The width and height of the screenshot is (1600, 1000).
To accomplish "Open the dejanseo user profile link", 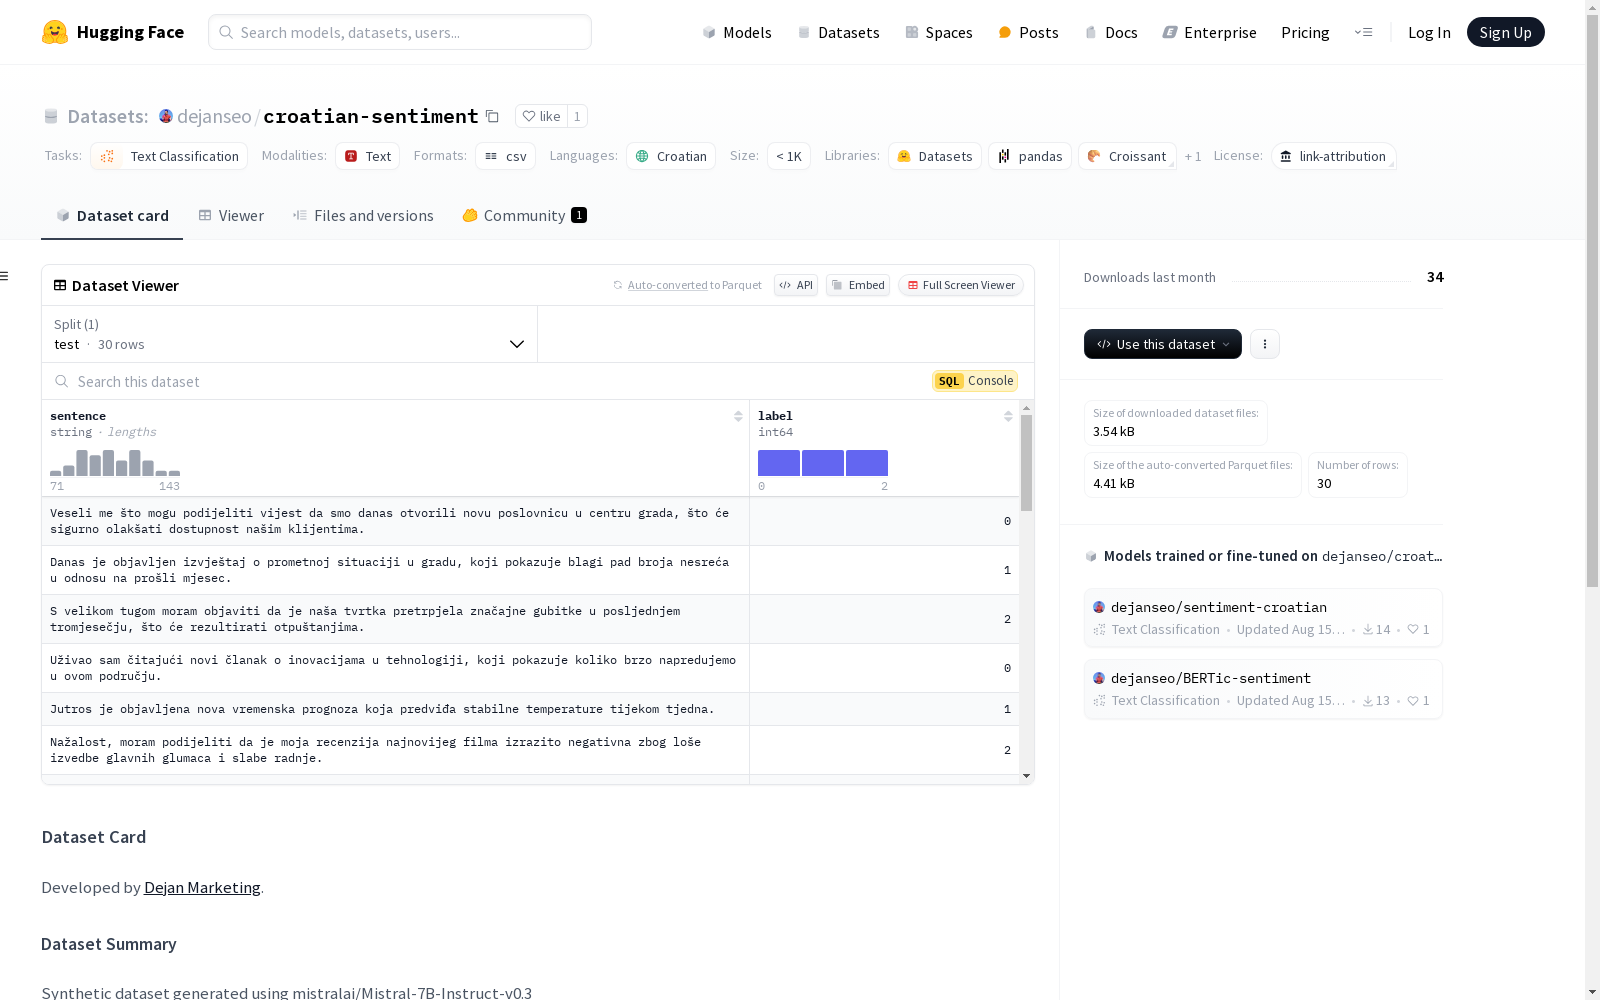I will click(214, 116).
